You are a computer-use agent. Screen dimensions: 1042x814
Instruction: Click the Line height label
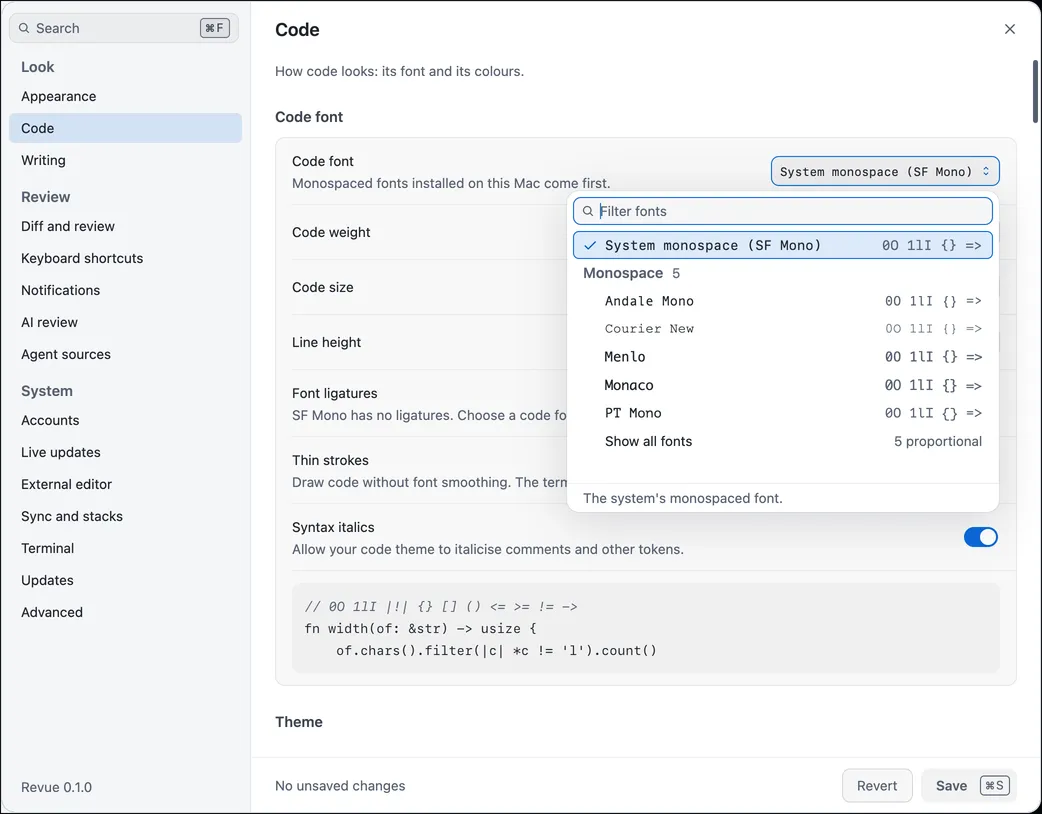tap(326, 342)
